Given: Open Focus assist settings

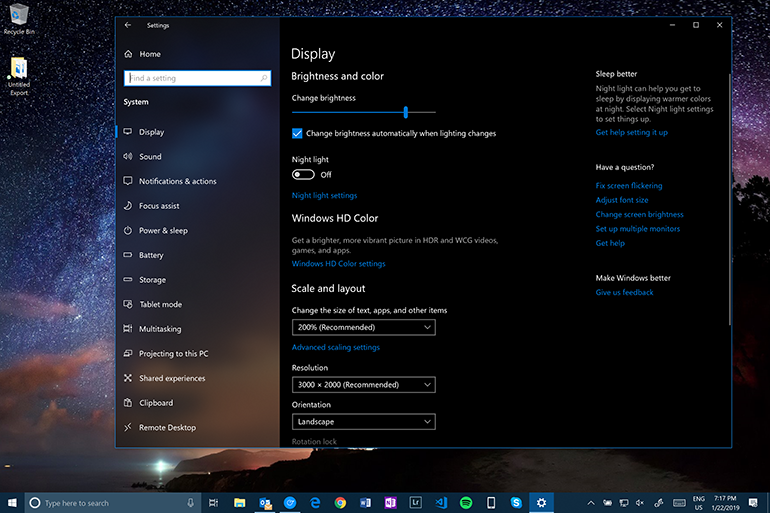Looking at the screenshot, I should [x=159, y=206].
